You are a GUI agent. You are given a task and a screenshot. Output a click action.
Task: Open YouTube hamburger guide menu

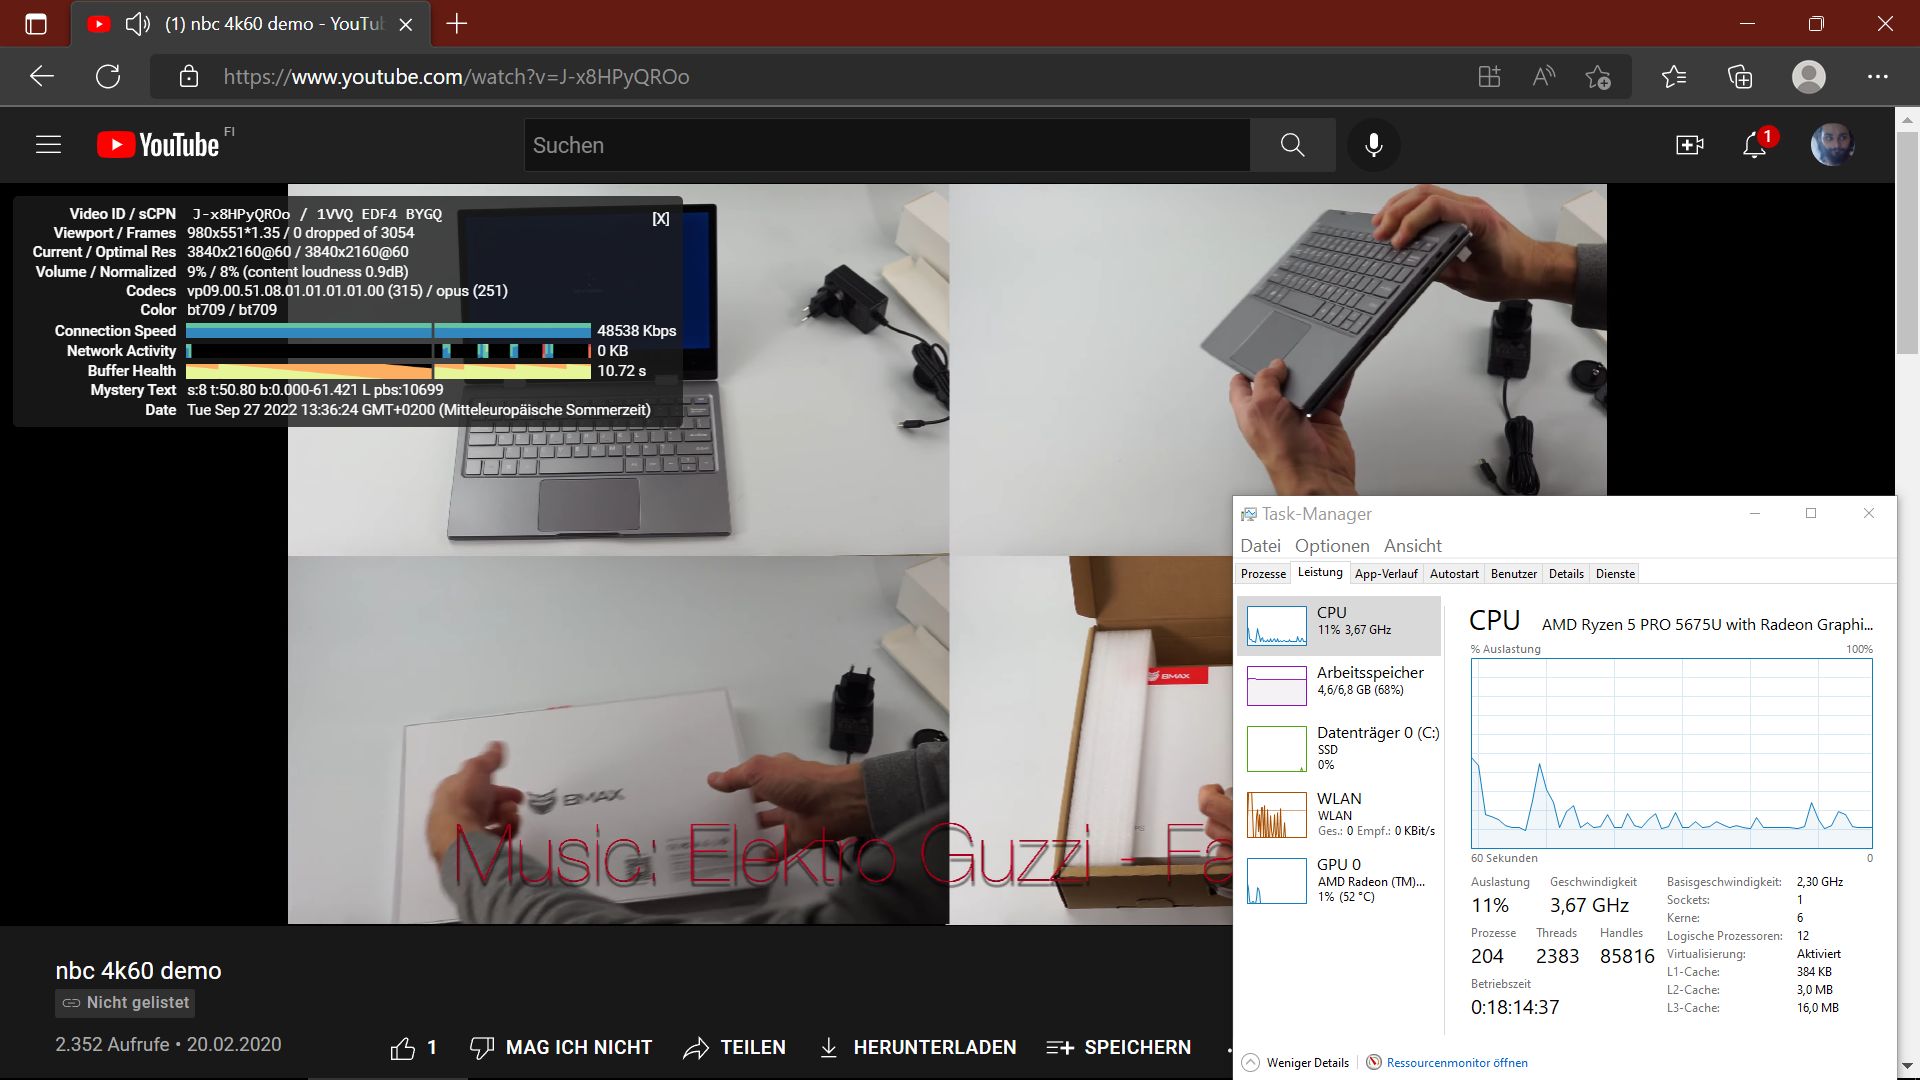click(48, 145)
